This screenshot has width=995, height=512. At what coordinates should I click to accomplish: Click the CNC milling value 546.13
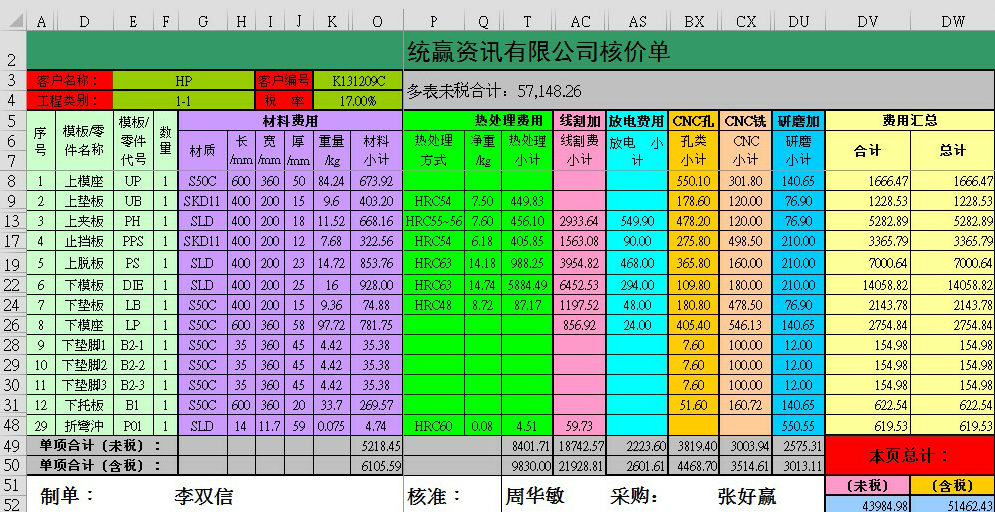tap(746, 325)
